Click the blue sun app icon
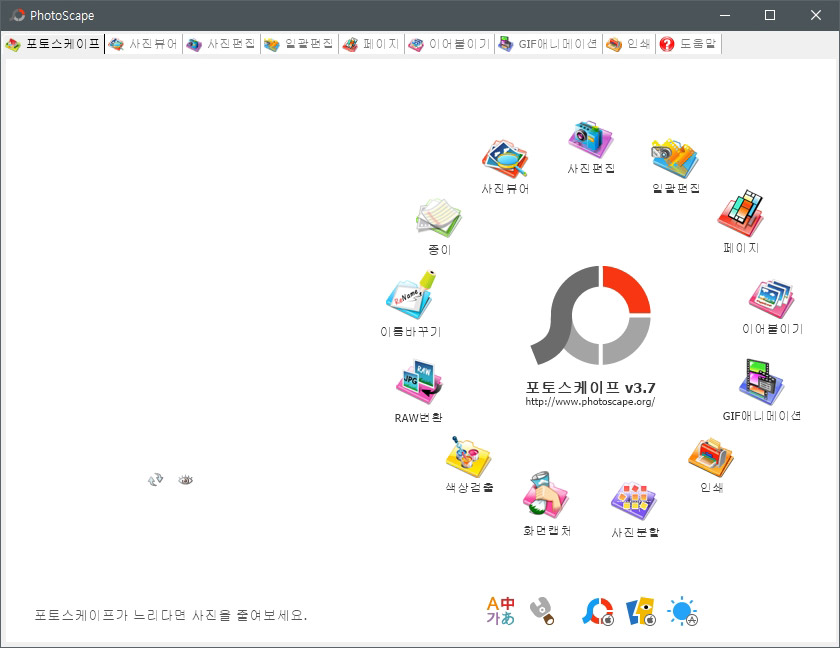840x648 pixels. coord(682,611)
